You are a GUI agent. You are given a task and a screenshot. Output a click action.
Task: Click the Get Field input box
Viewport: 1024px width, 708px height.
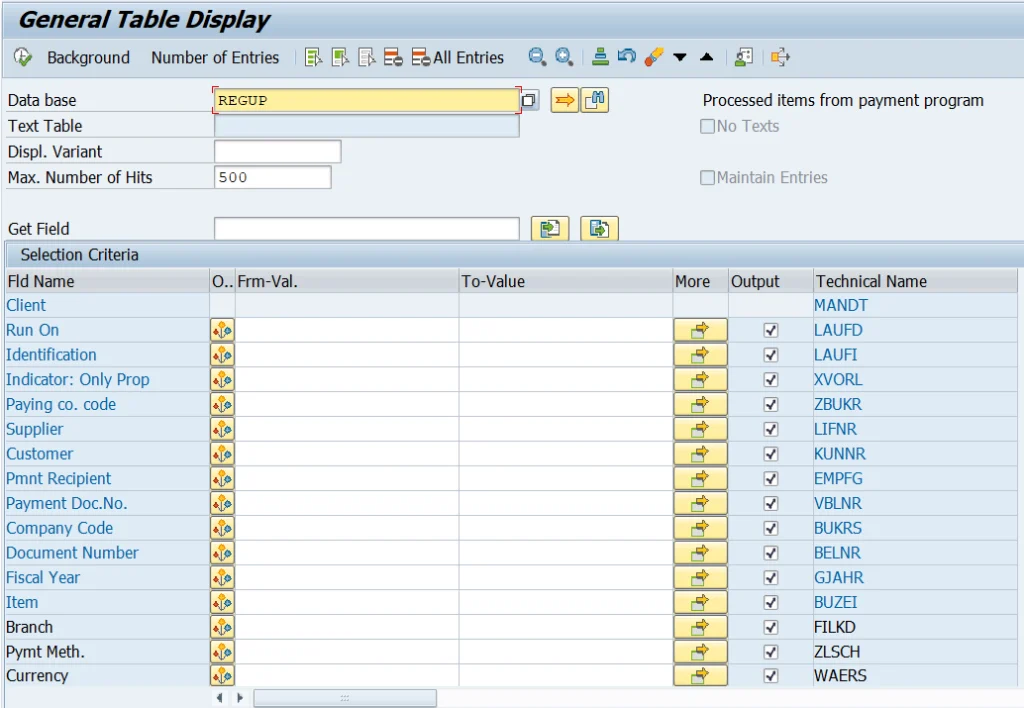366,229
